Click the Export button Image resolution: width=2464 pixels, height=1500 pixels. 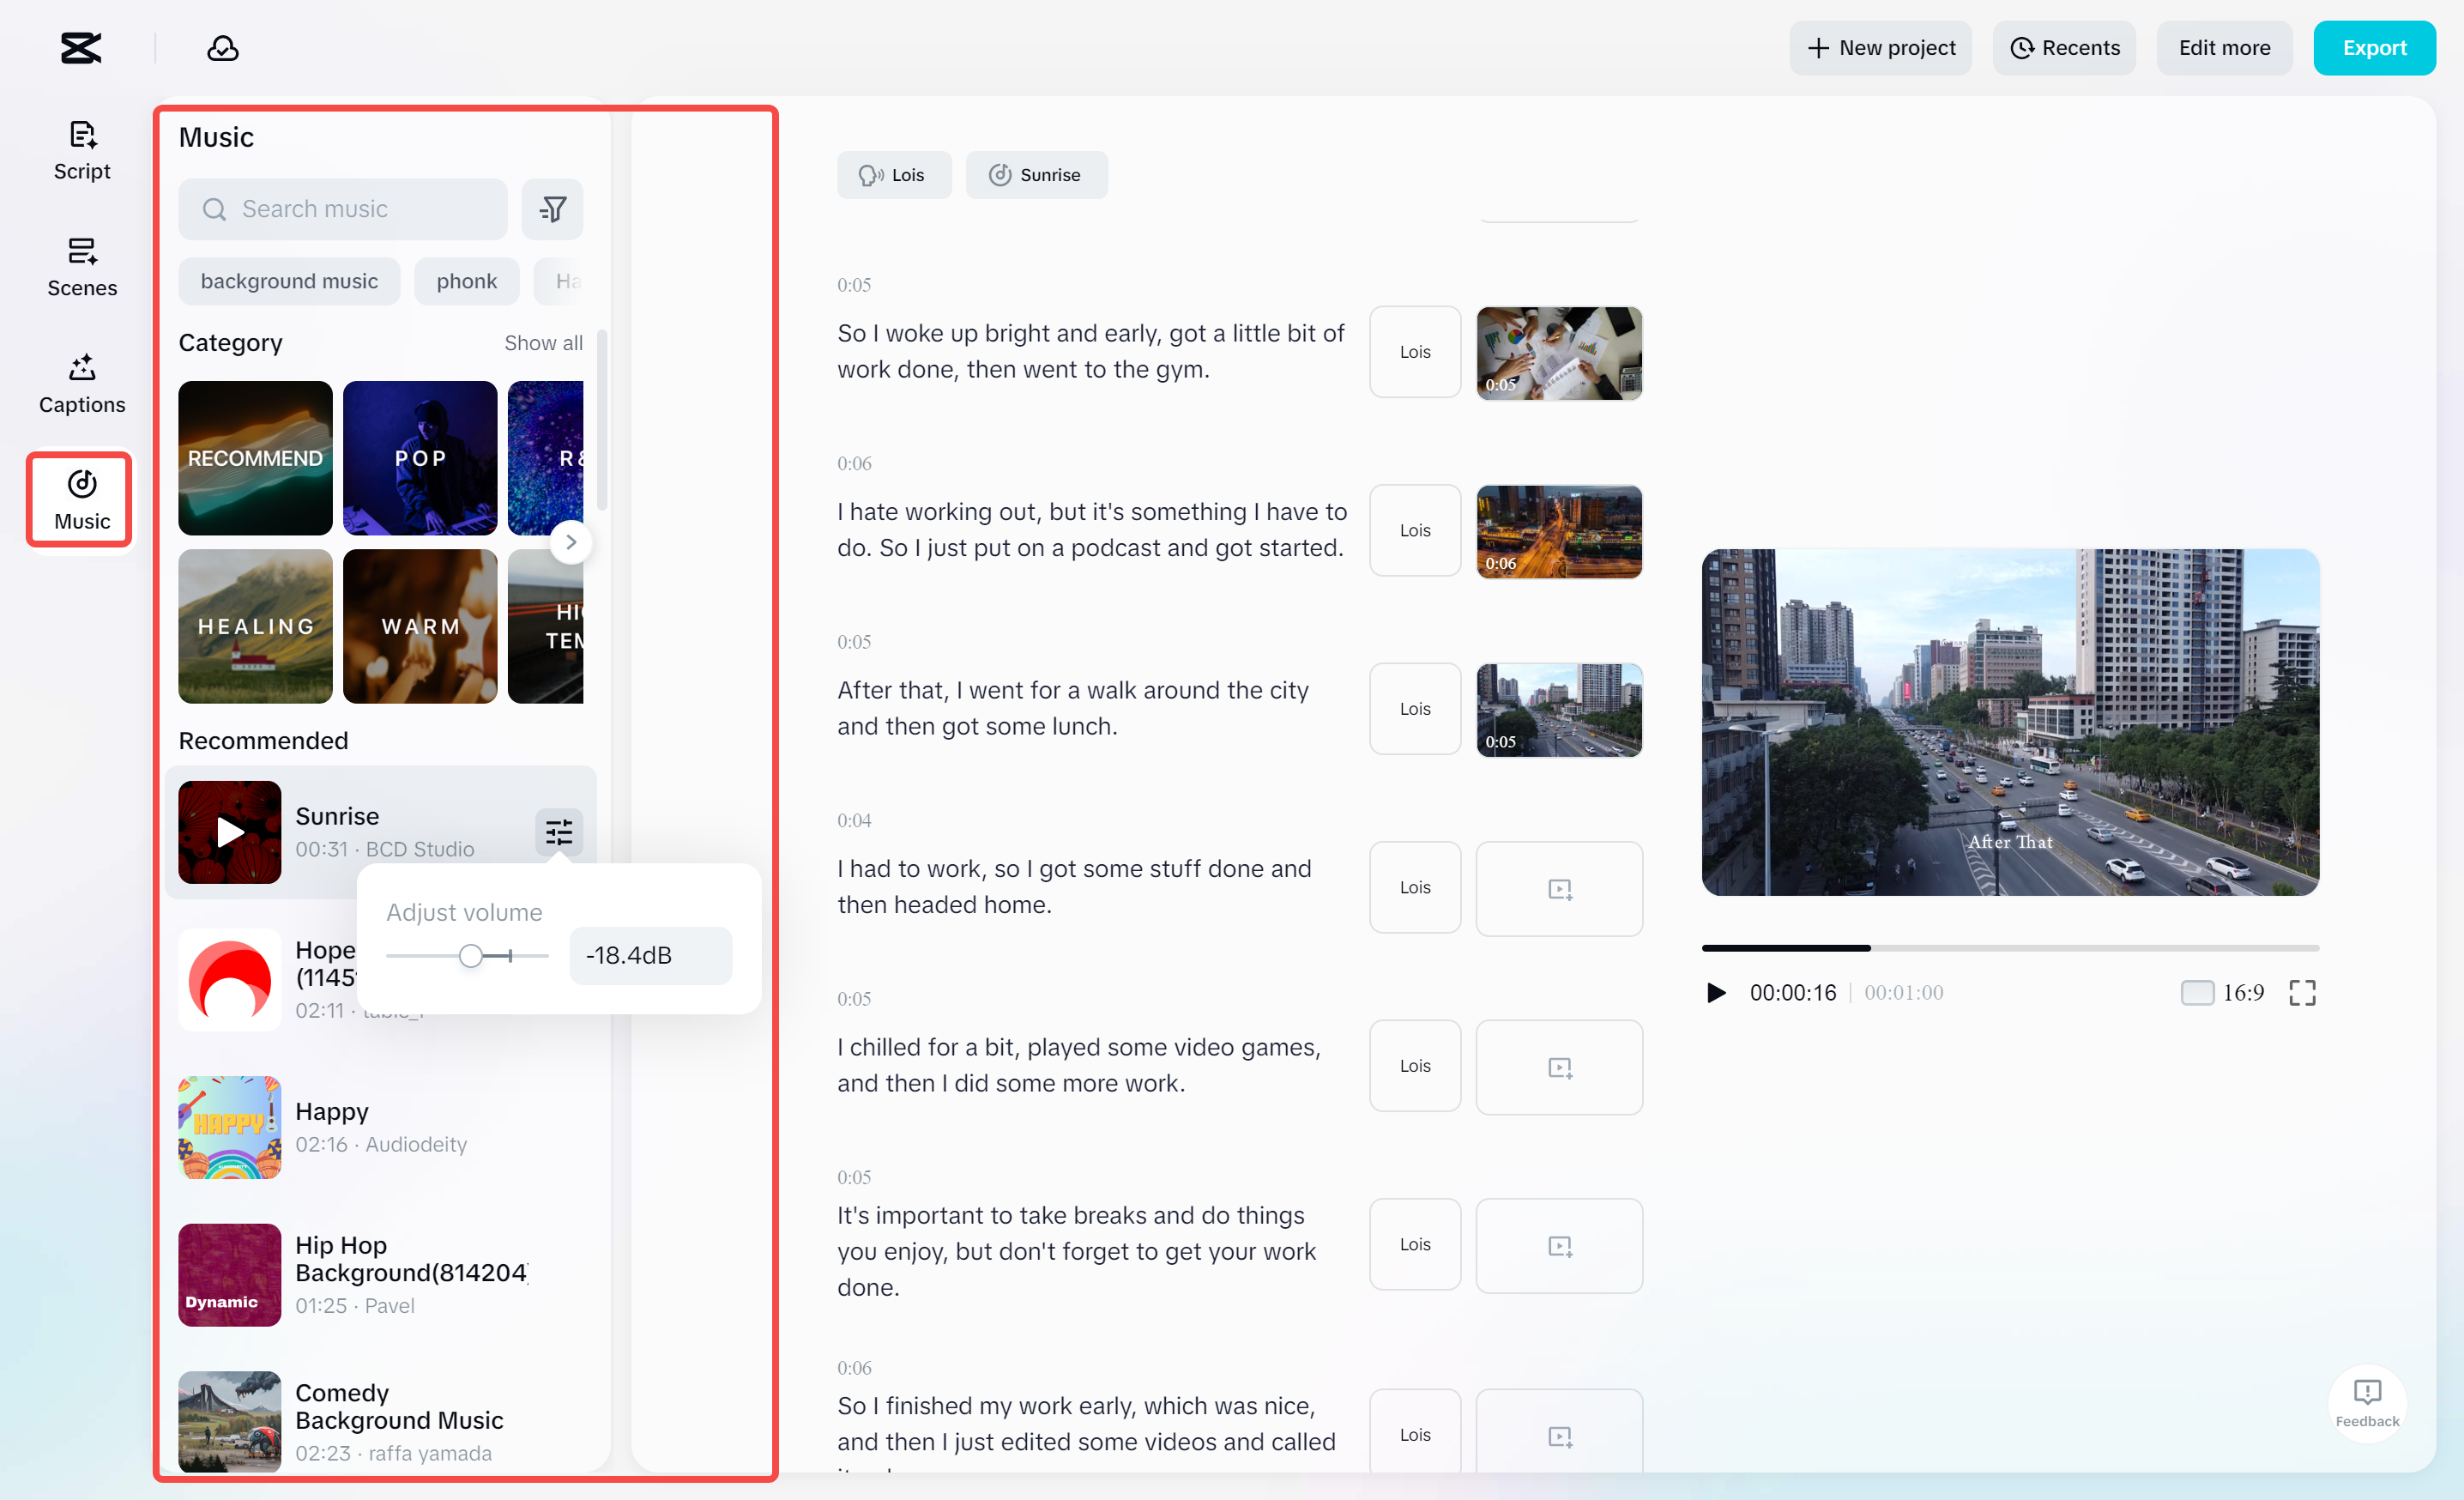click(2375, 47)
